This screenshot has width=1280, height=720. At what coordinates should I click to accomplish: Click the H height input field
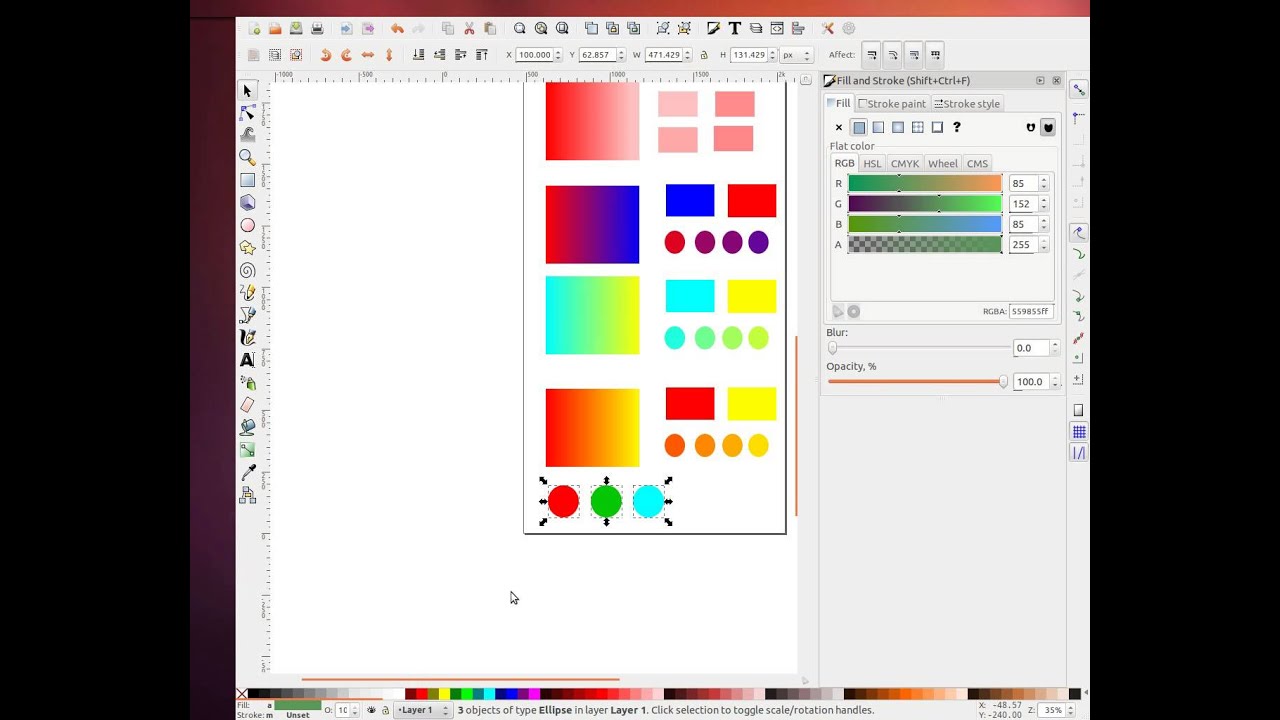[748, 55]
